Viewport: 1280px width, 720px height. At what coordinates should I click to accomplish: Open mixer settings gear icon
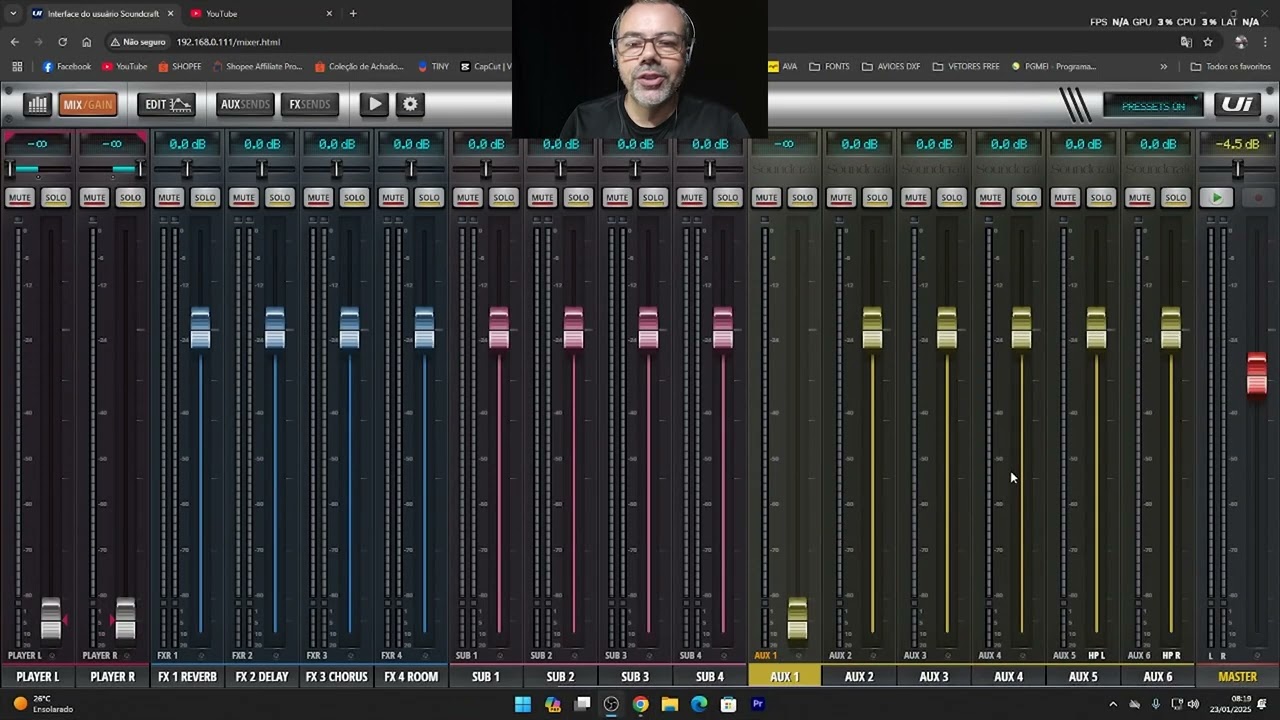point(410,104)
